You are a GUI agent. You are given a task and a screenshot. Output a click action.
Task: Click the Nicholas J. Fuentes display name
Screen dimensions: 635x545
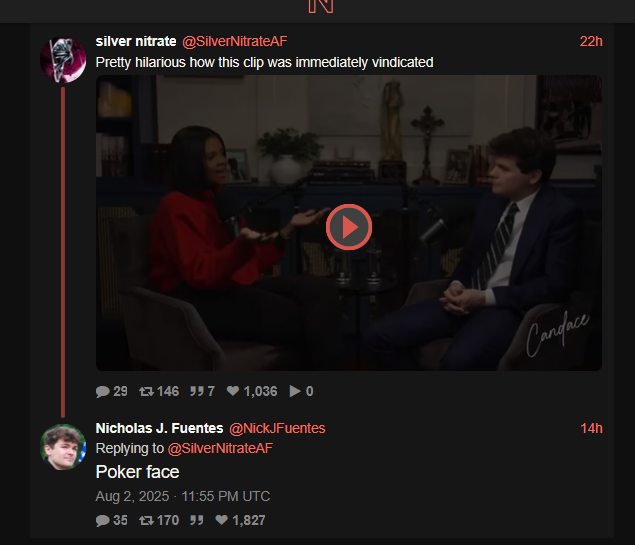pyautogui.click(x=159, y=428)
